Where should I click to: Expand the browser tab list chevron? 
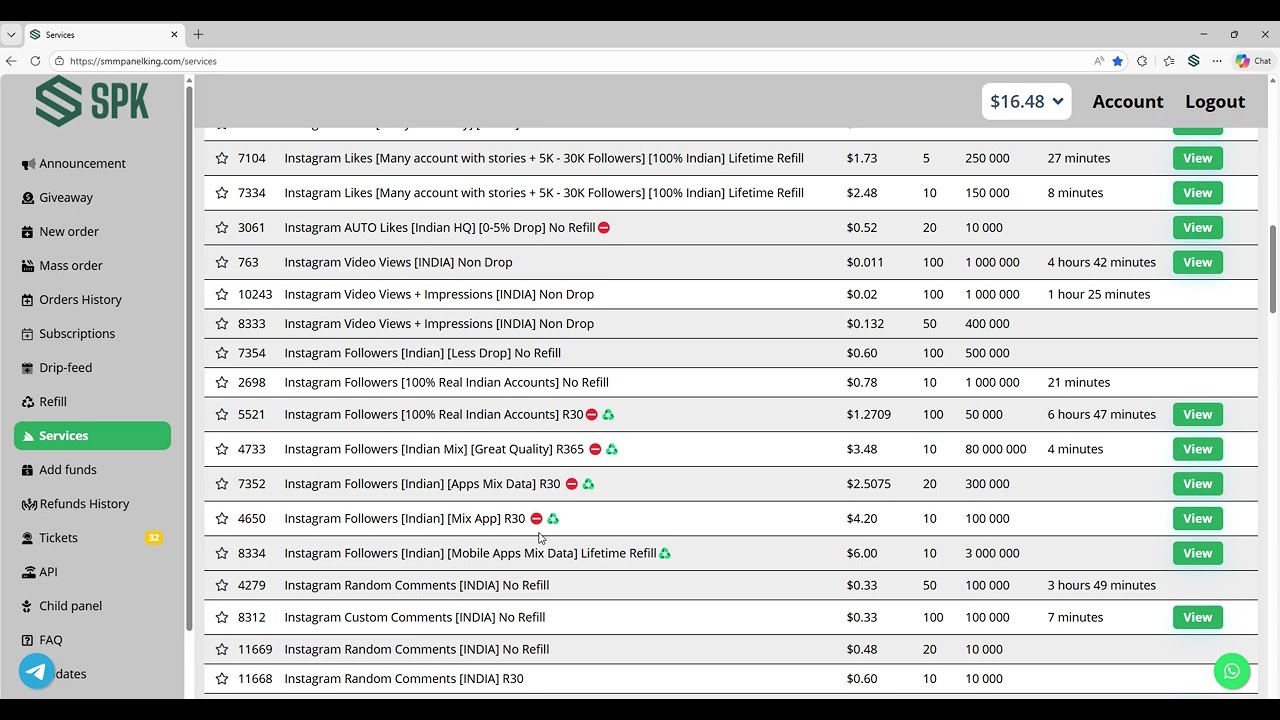[x=11, y=34]
